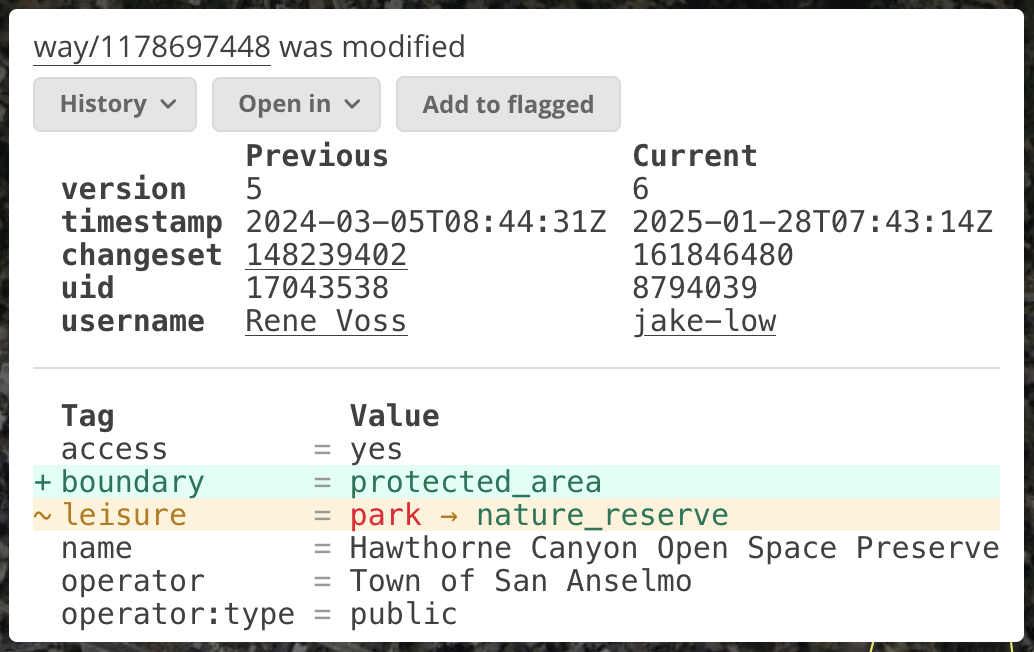Click Add to flagged button
The height and width of the screenshot is (652, 1034).
coord(508,104)
